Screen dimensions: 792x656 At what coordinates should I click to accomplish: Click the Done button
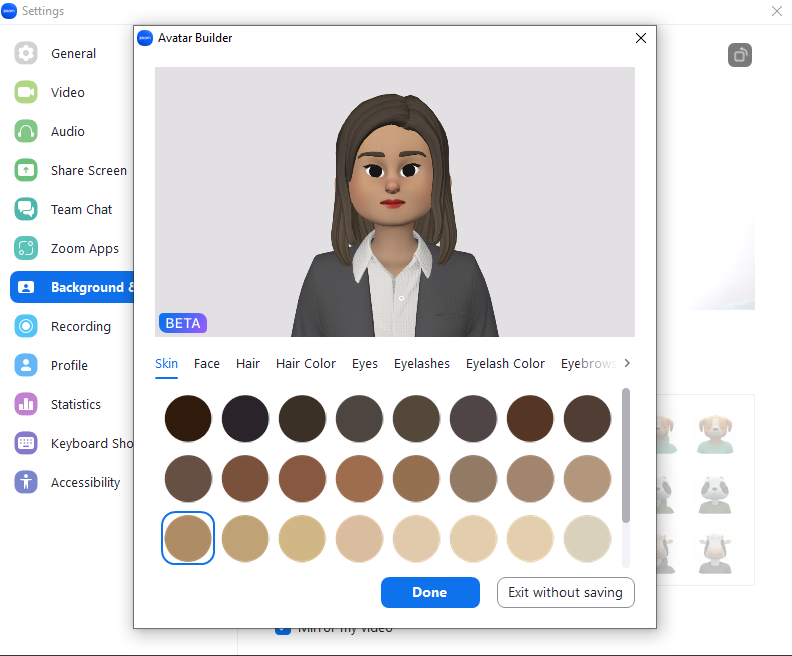430,592
